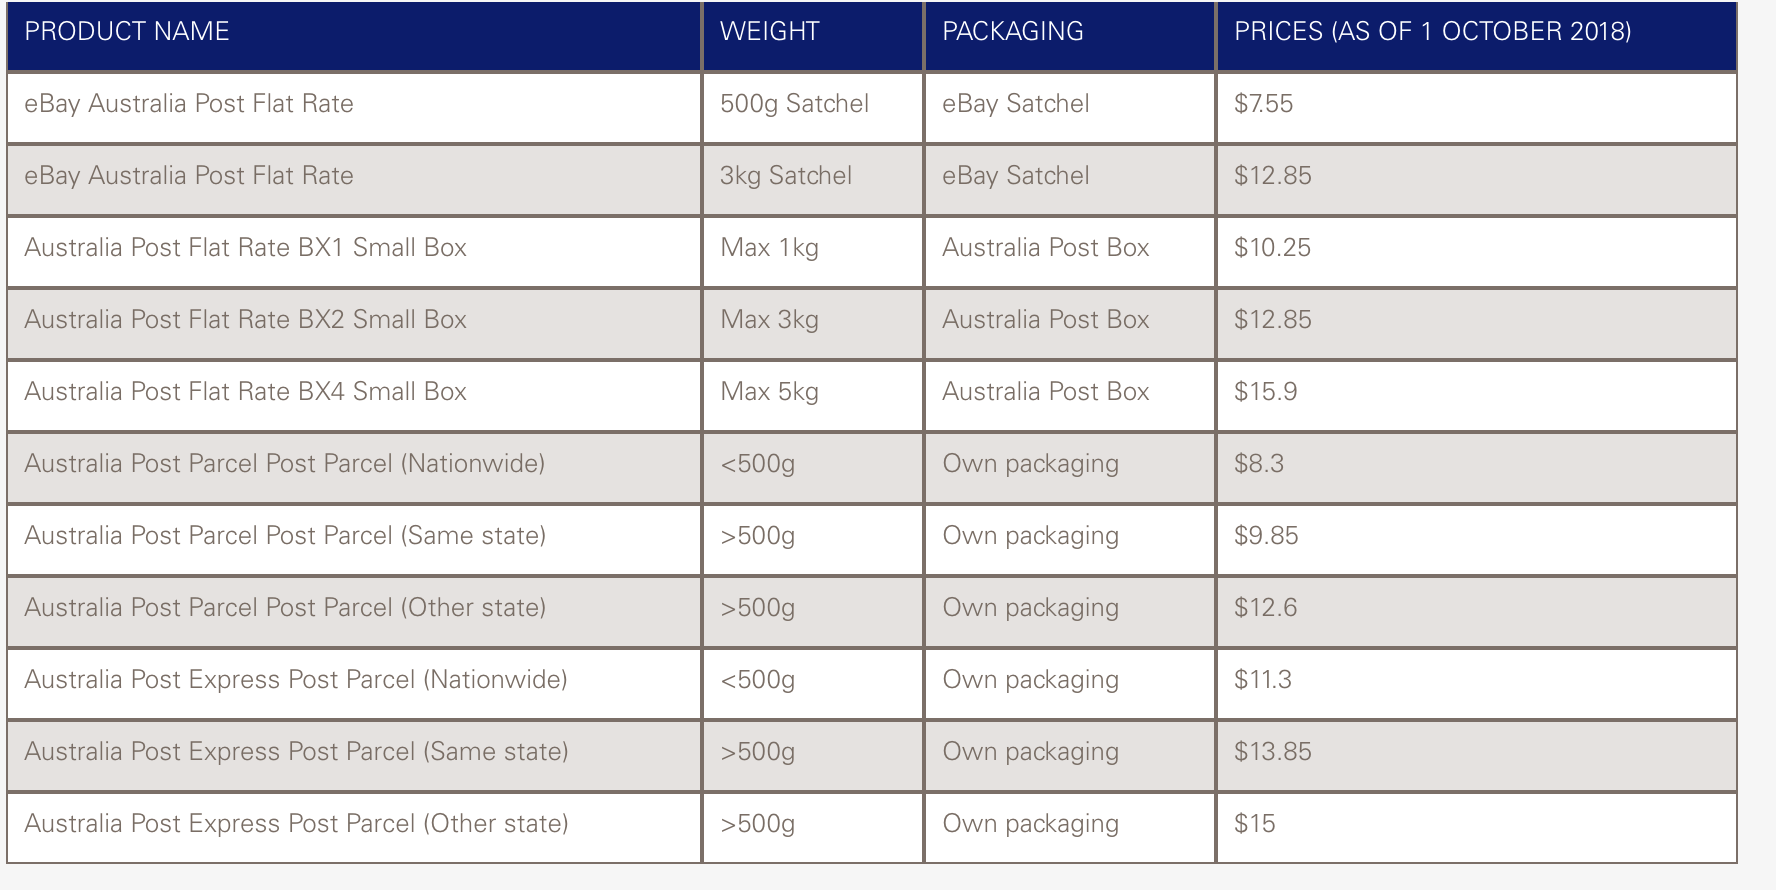Select the Max 5kg weight cell

click(769, 392)
